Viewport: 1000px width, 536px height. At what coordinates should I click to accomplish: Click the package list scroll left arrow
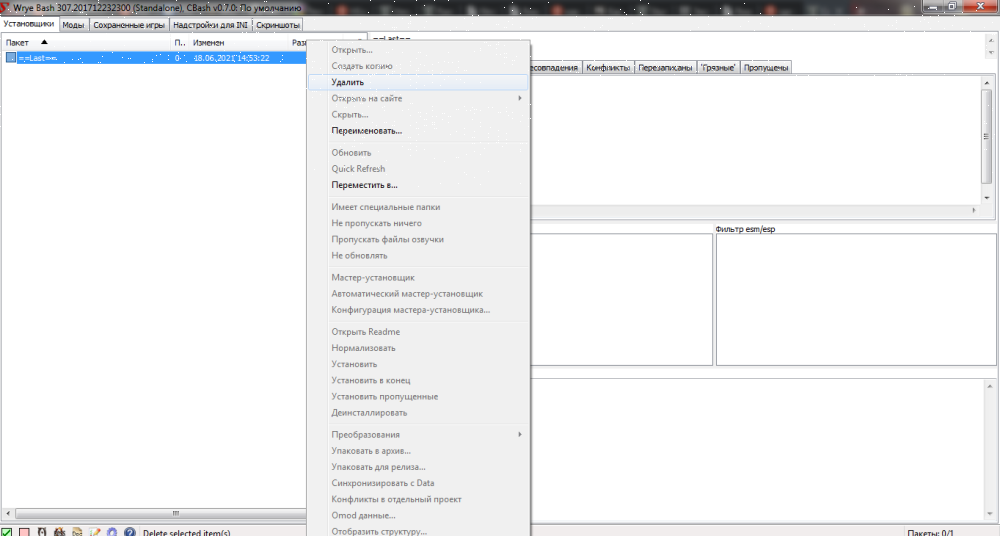(x=8, y=513)
